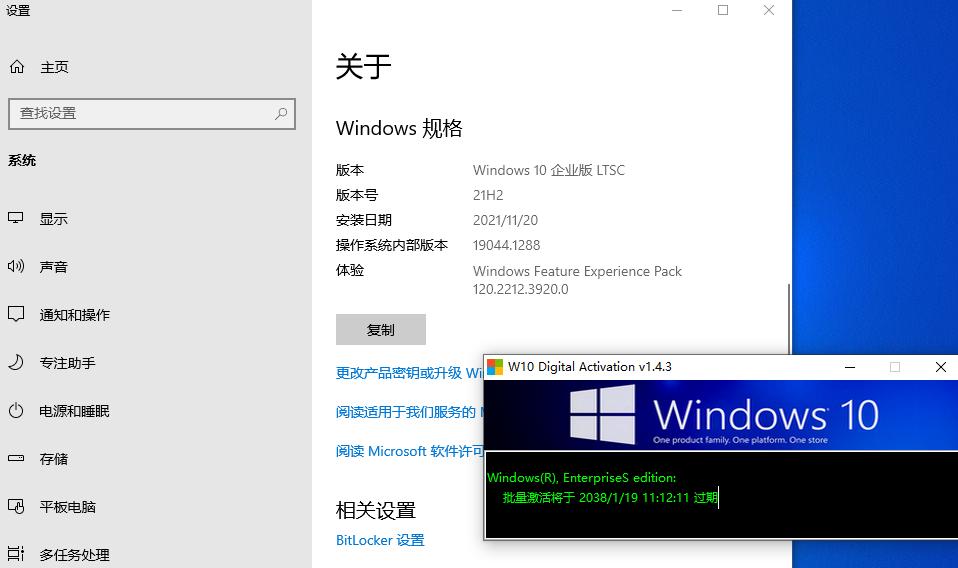Viewport: 958px width, 568px height.
Task: Close the W10 Digital Activation window
Action: (941, 367)
